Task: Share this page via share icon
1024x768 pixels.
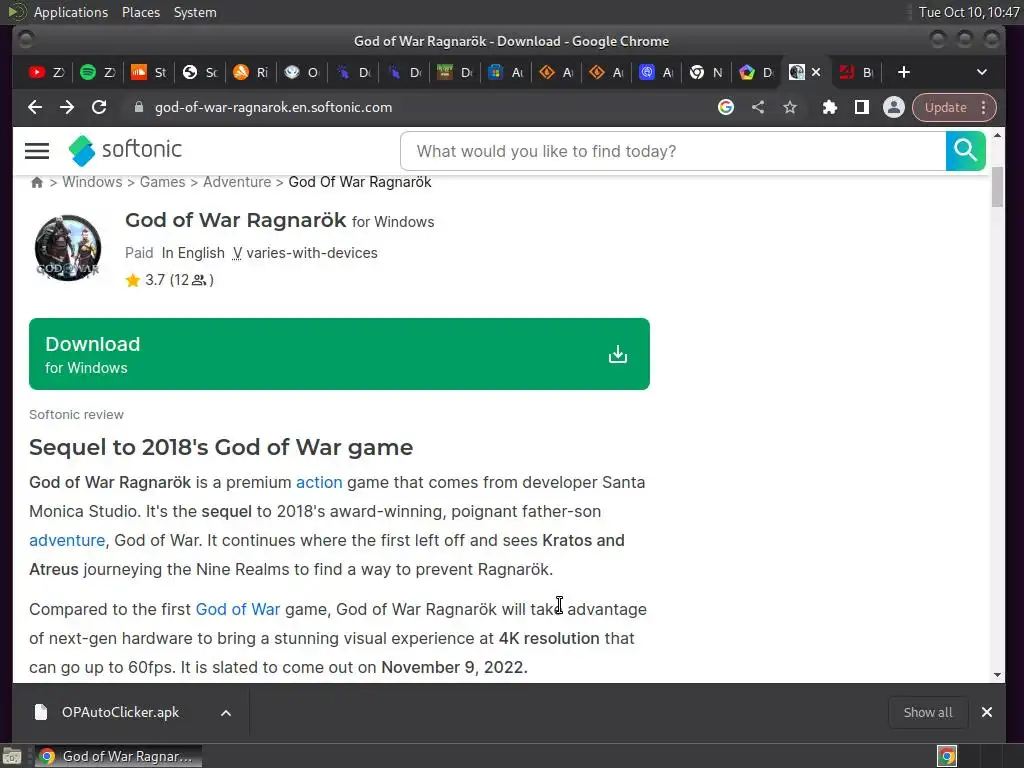Action: point(758,107)
